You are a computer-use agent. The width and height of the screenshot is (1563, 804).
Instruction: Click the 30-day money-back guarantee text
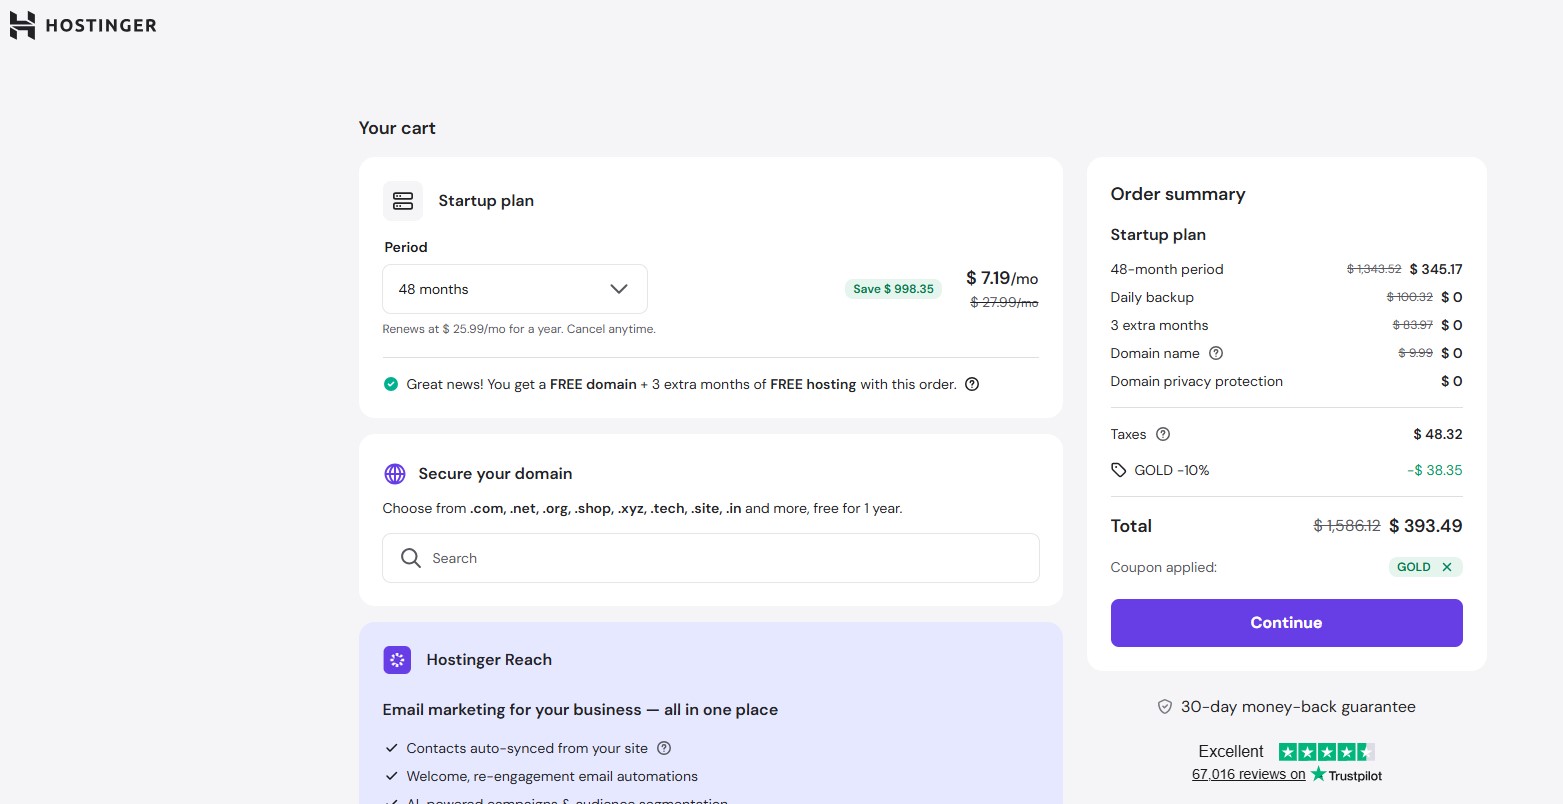tap(1298, 707)
